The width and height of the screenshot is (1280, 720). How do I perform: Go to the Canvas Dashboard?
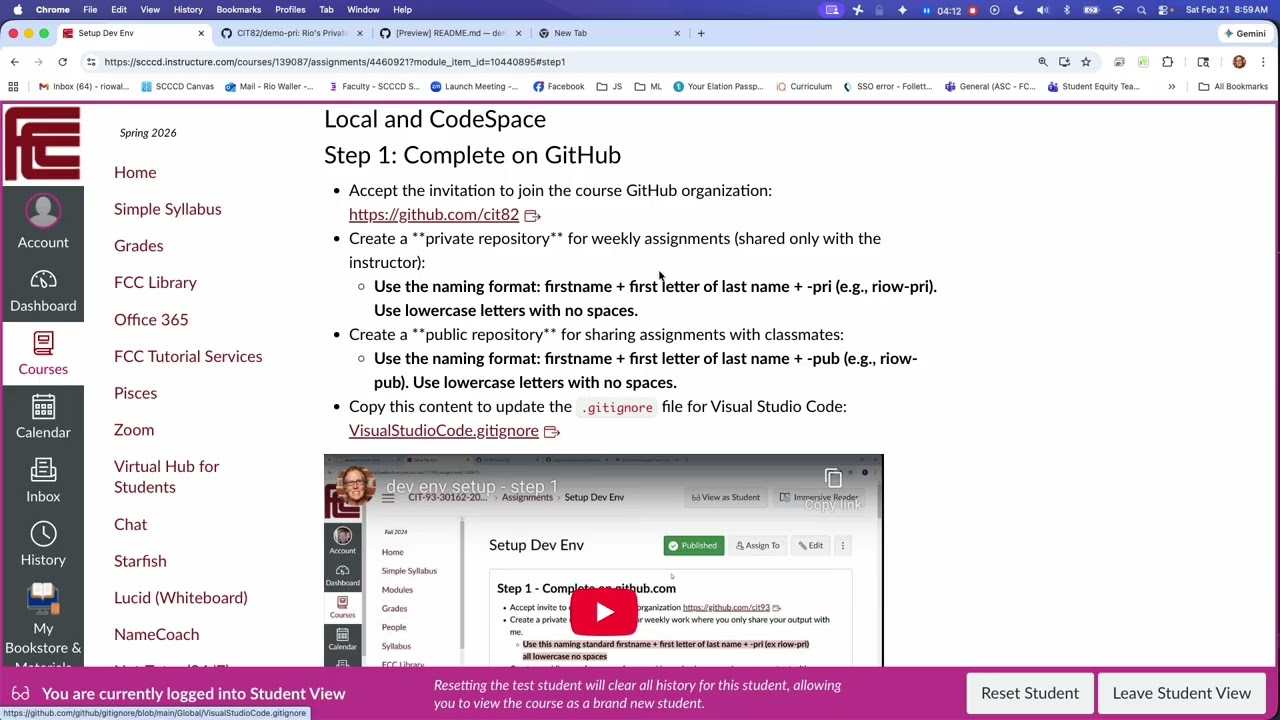tap(42, 291)
